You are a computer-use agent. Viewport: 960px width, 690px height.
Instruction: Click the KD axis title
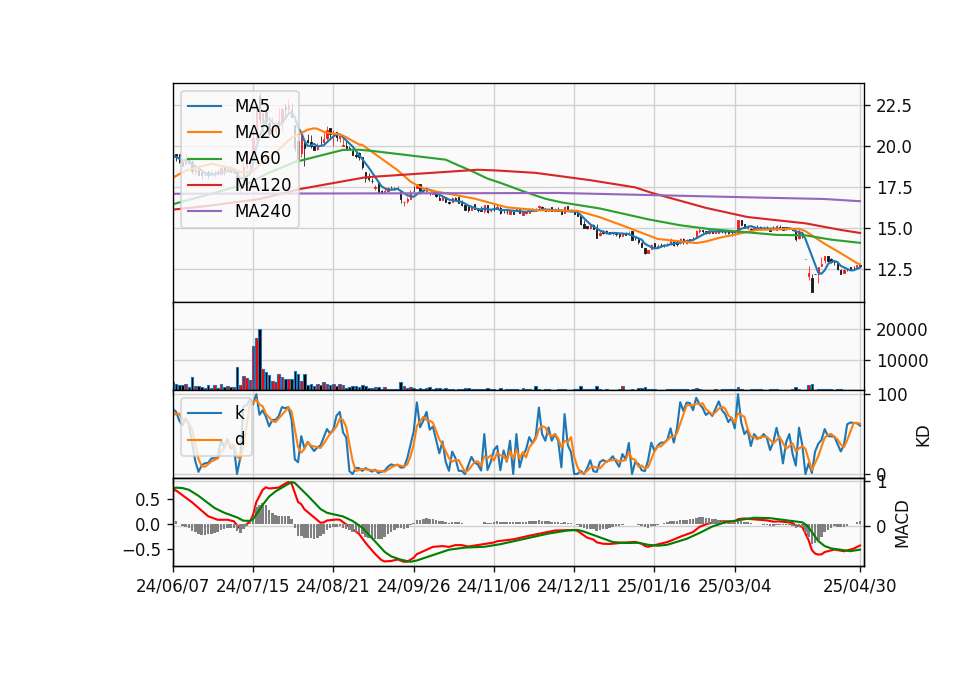923,436
